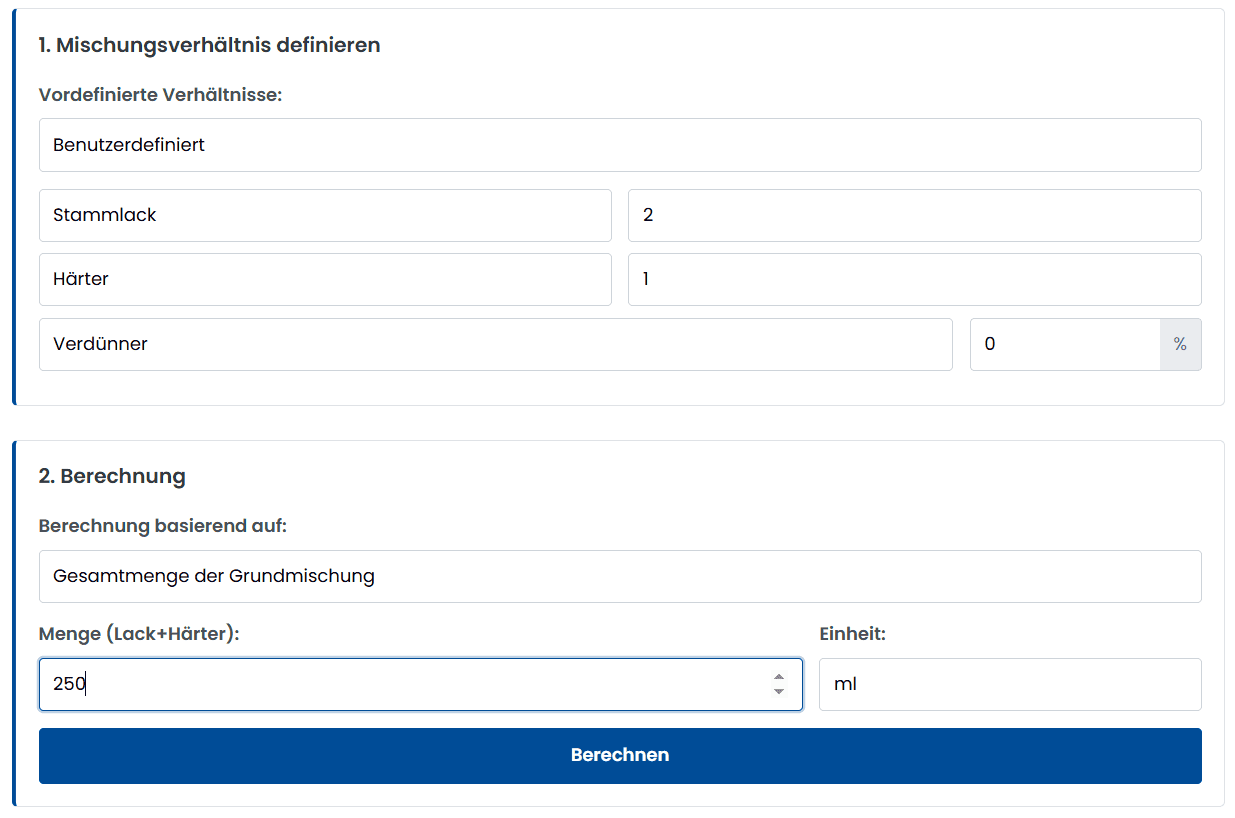
Task: Decrease the Menge value with the down arrow
Action: click(x=779, y=692)
